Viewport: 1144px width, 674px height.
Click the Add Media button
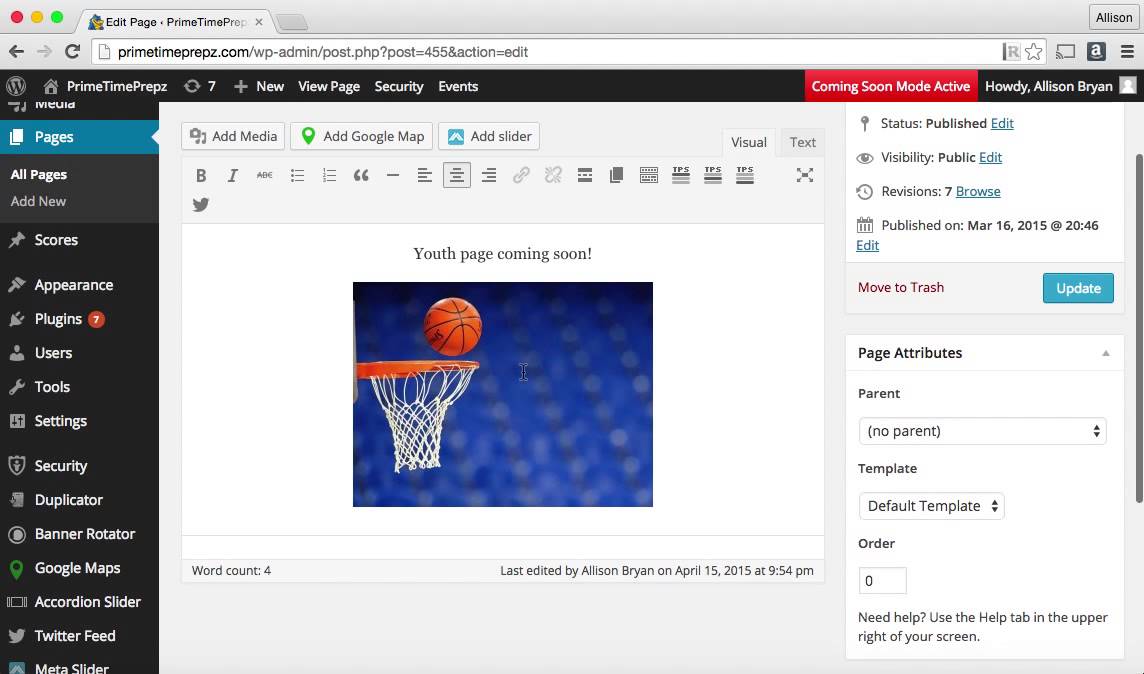pyautogui.click(x=233, y=136)
